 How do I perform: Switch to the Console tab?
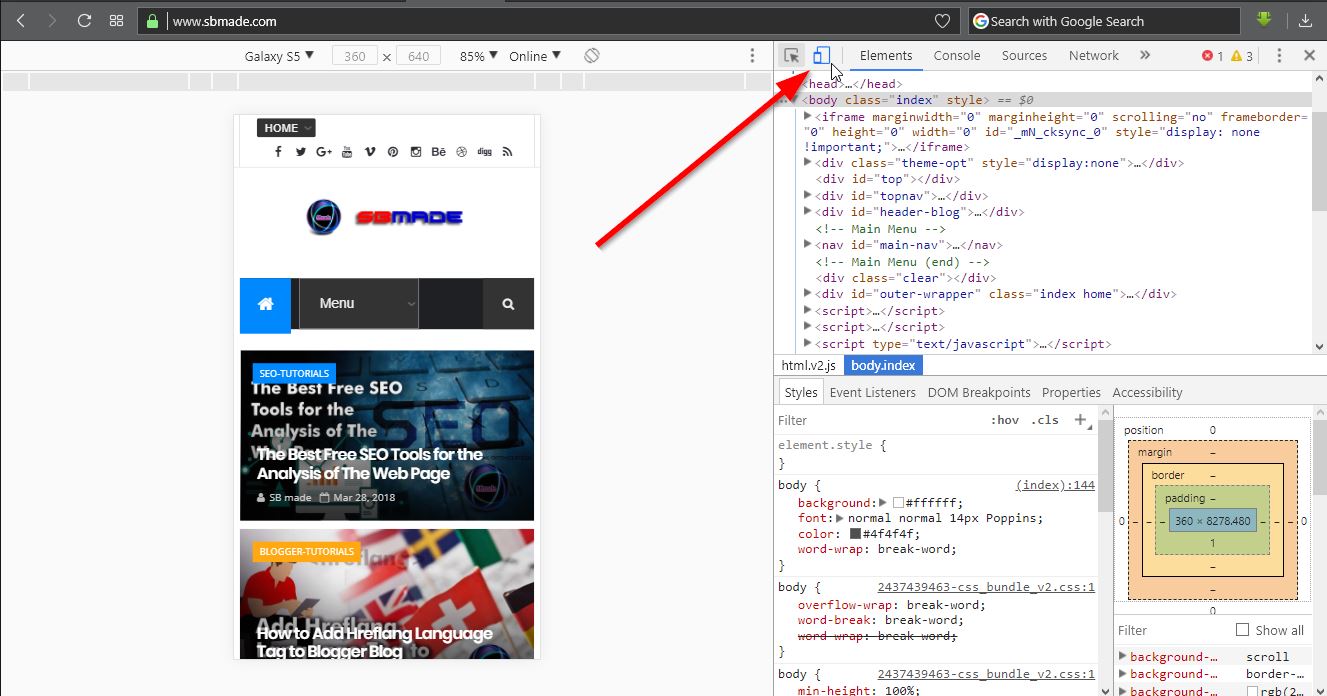(956, 55)
